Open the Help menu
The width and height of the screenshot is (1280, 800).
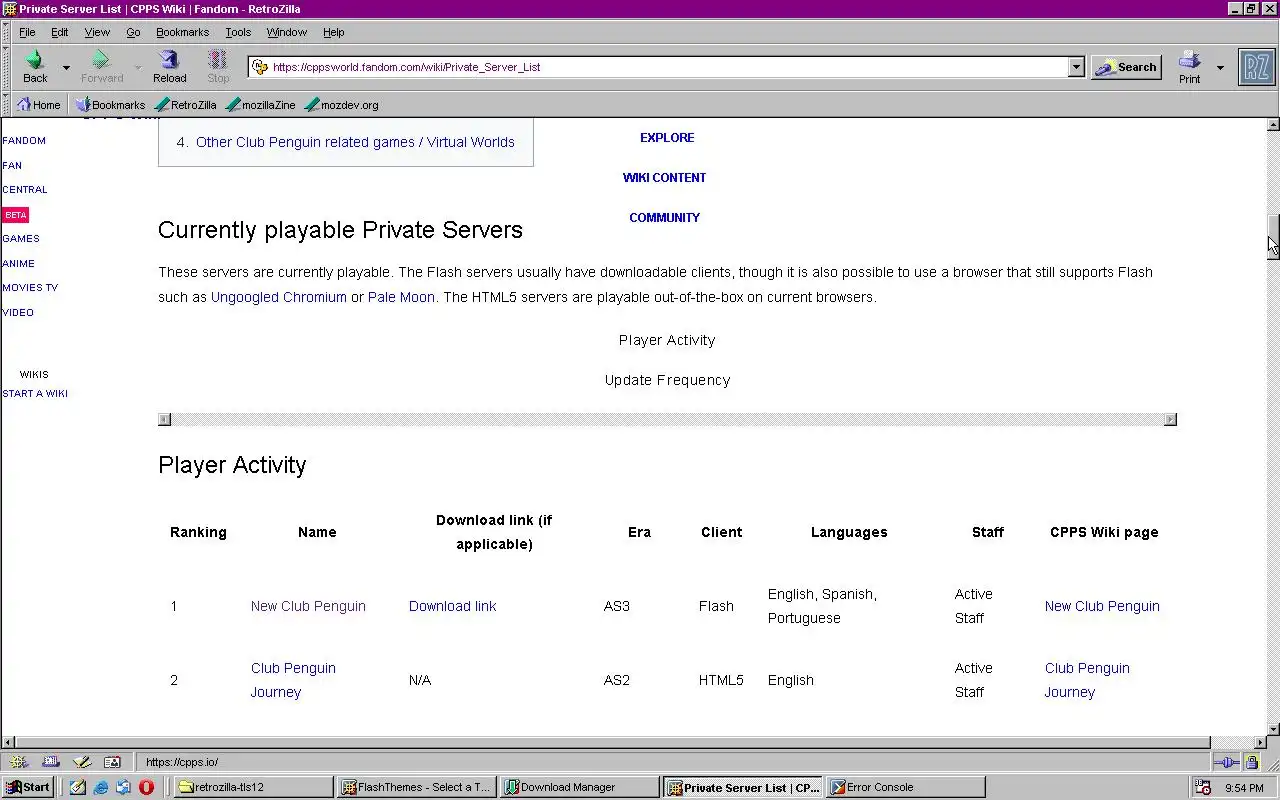click(334, 32)
